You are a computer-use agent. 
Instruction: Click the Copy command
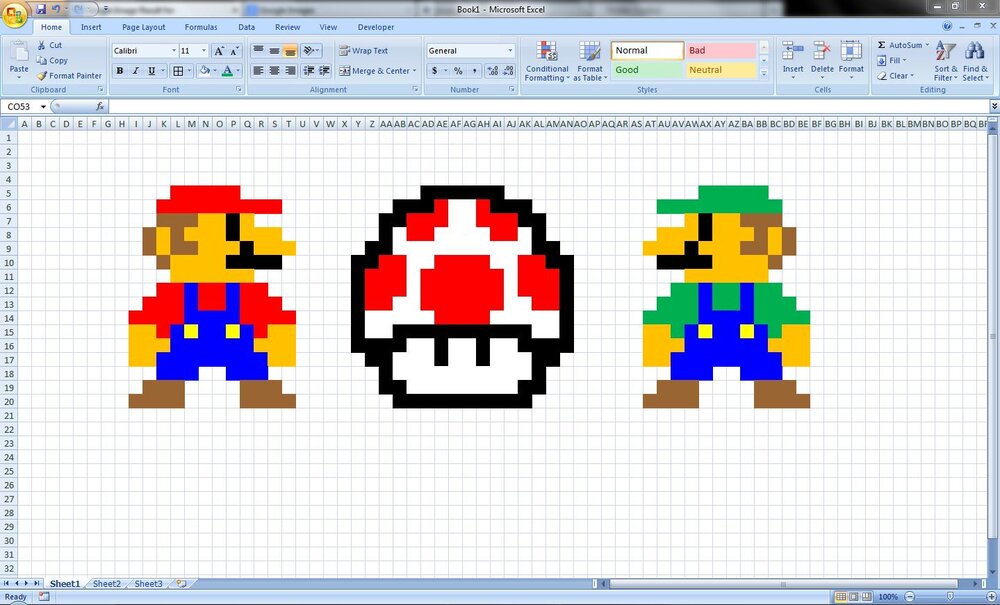coord(52,60)
